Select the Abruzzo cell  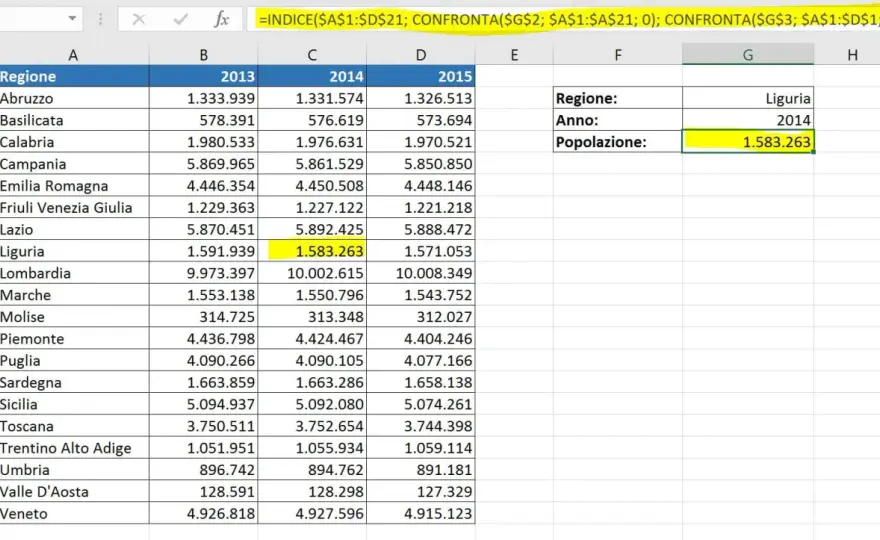[x=75, y=98]
